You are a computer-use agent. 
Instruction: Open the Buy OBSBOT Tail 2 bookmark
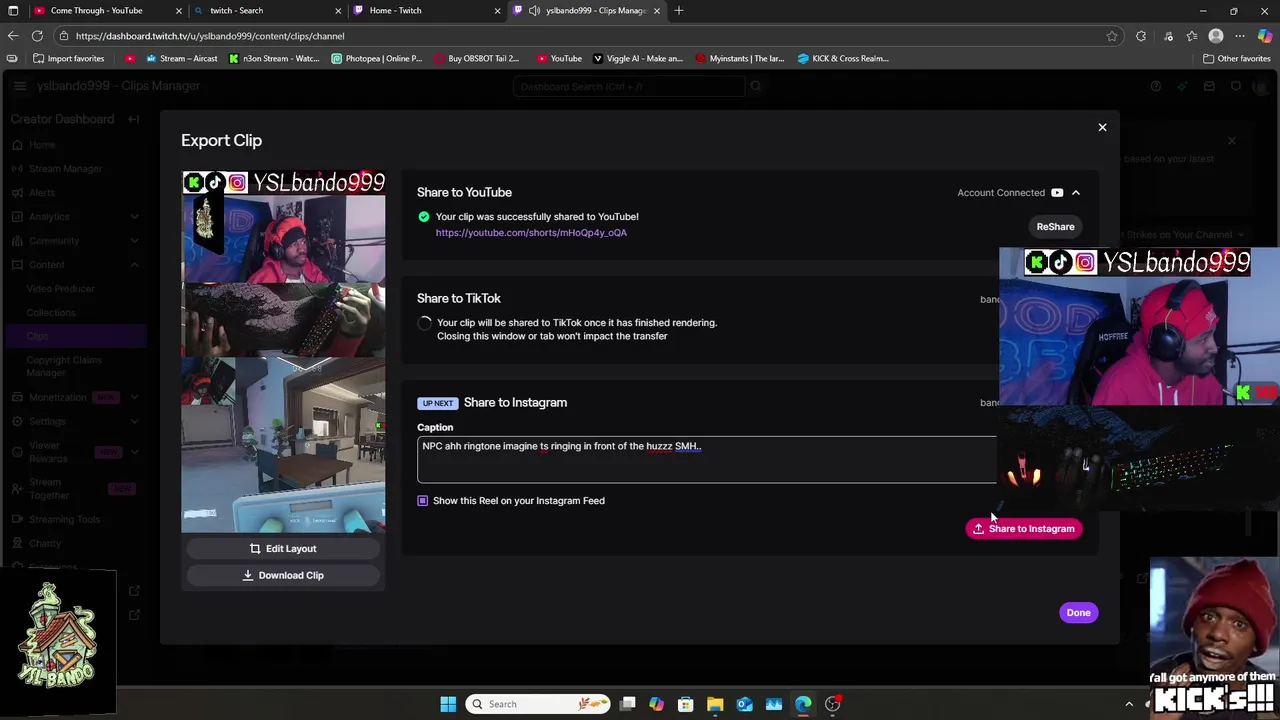477,59
